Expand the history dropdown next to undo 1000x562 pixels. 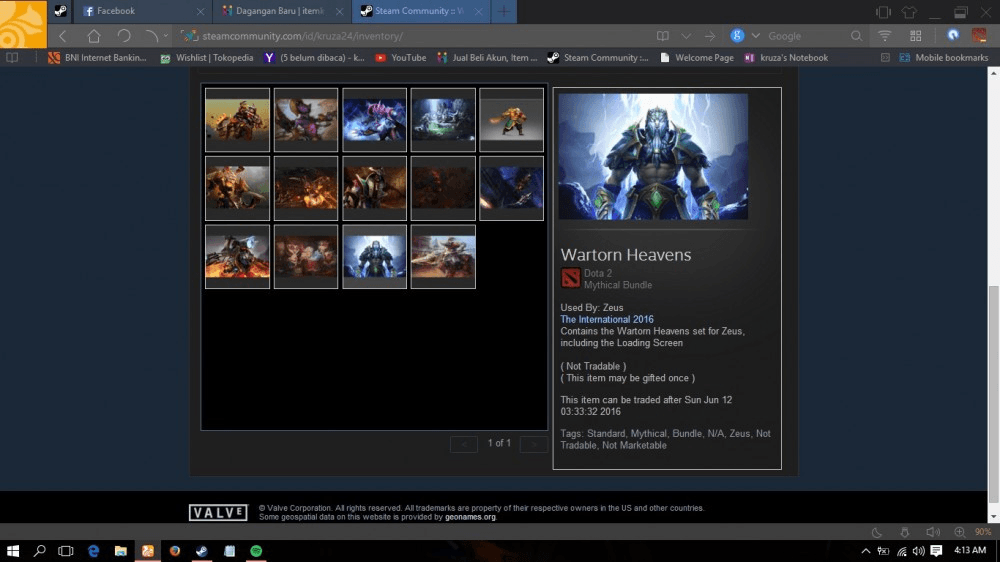click(x=165, y=36)
